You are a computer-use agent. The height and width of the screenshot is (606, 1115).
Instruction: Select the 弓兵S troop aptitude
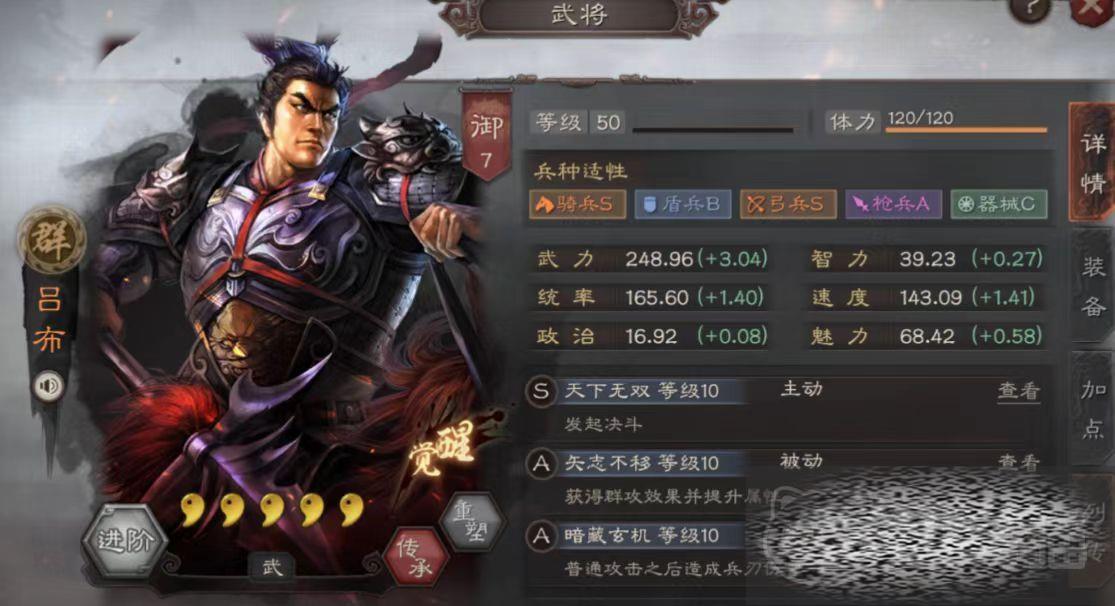[788, 204]
